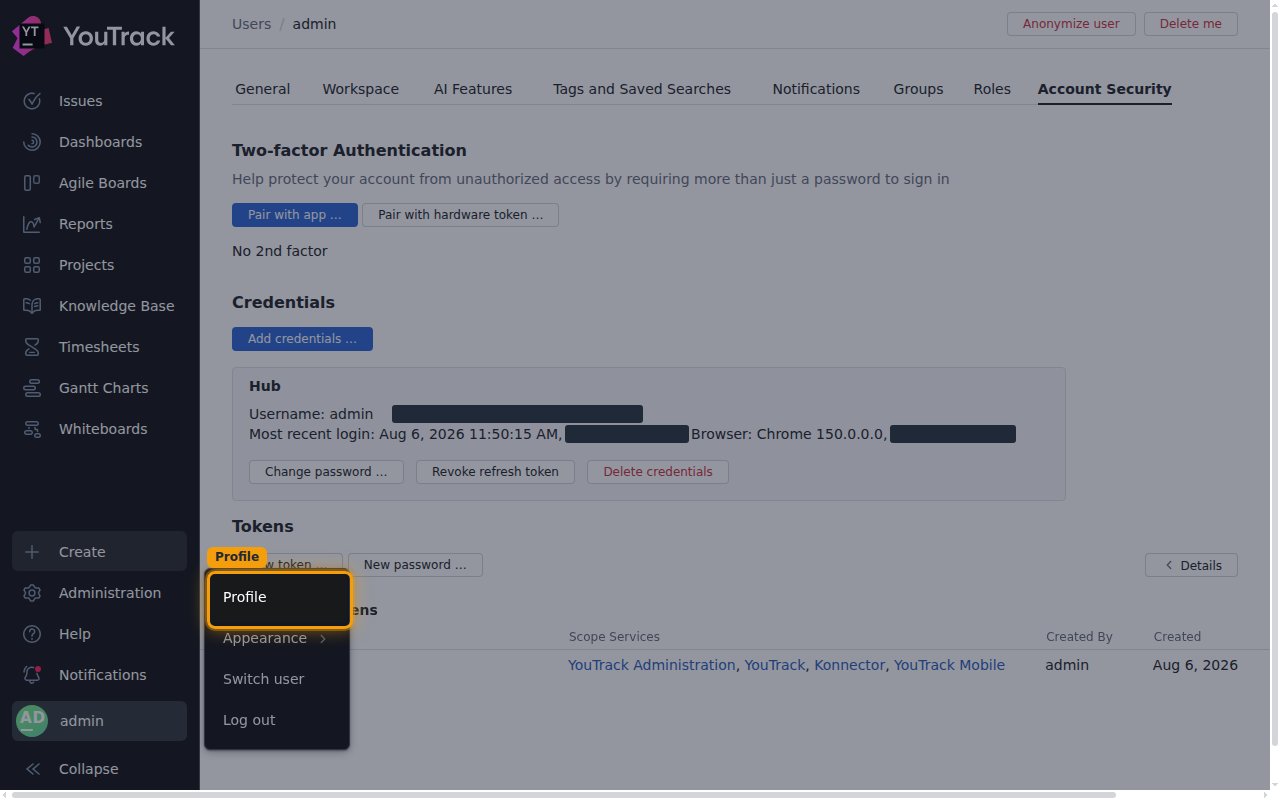The width and height of the screenshot is (1280, 800).
Task: Open the Notifications settings tab
Action: pyautogui.click(x=816, y=89)
